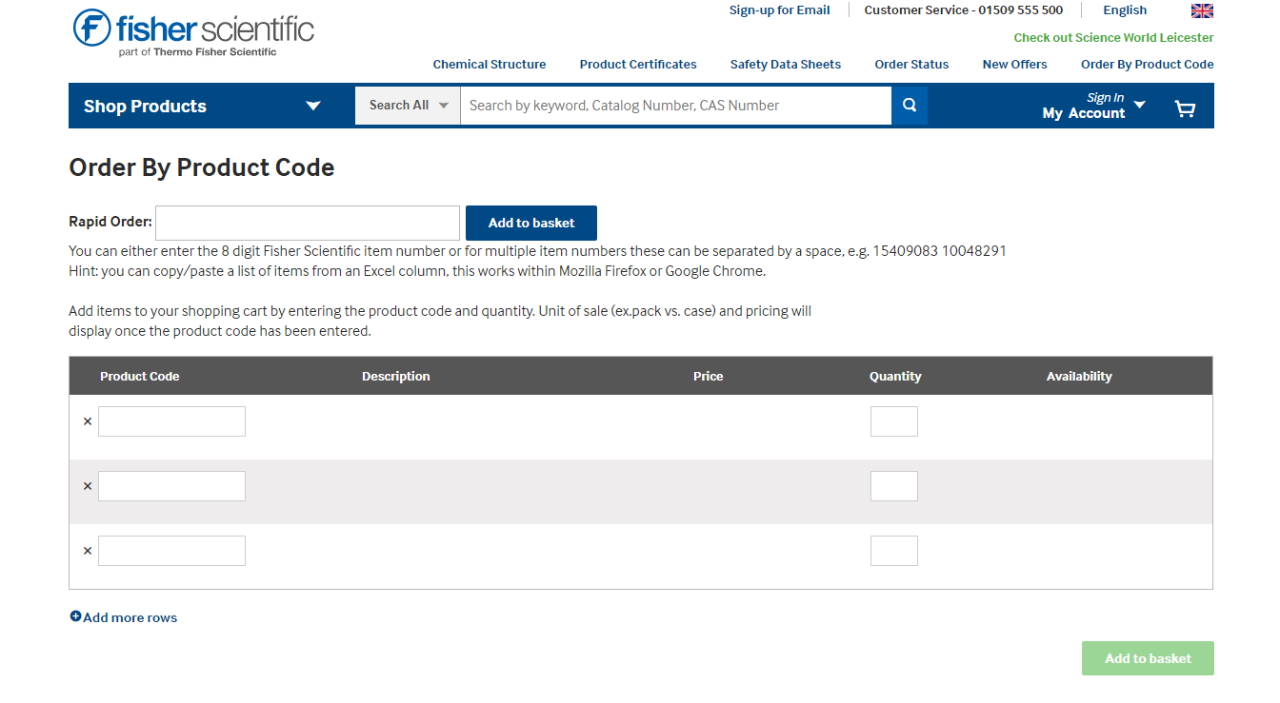Image resolution: width=1280 pixels, height=703 pixels.
Task: Open the Search All category dropdown
Action: [x=408, y=105]
